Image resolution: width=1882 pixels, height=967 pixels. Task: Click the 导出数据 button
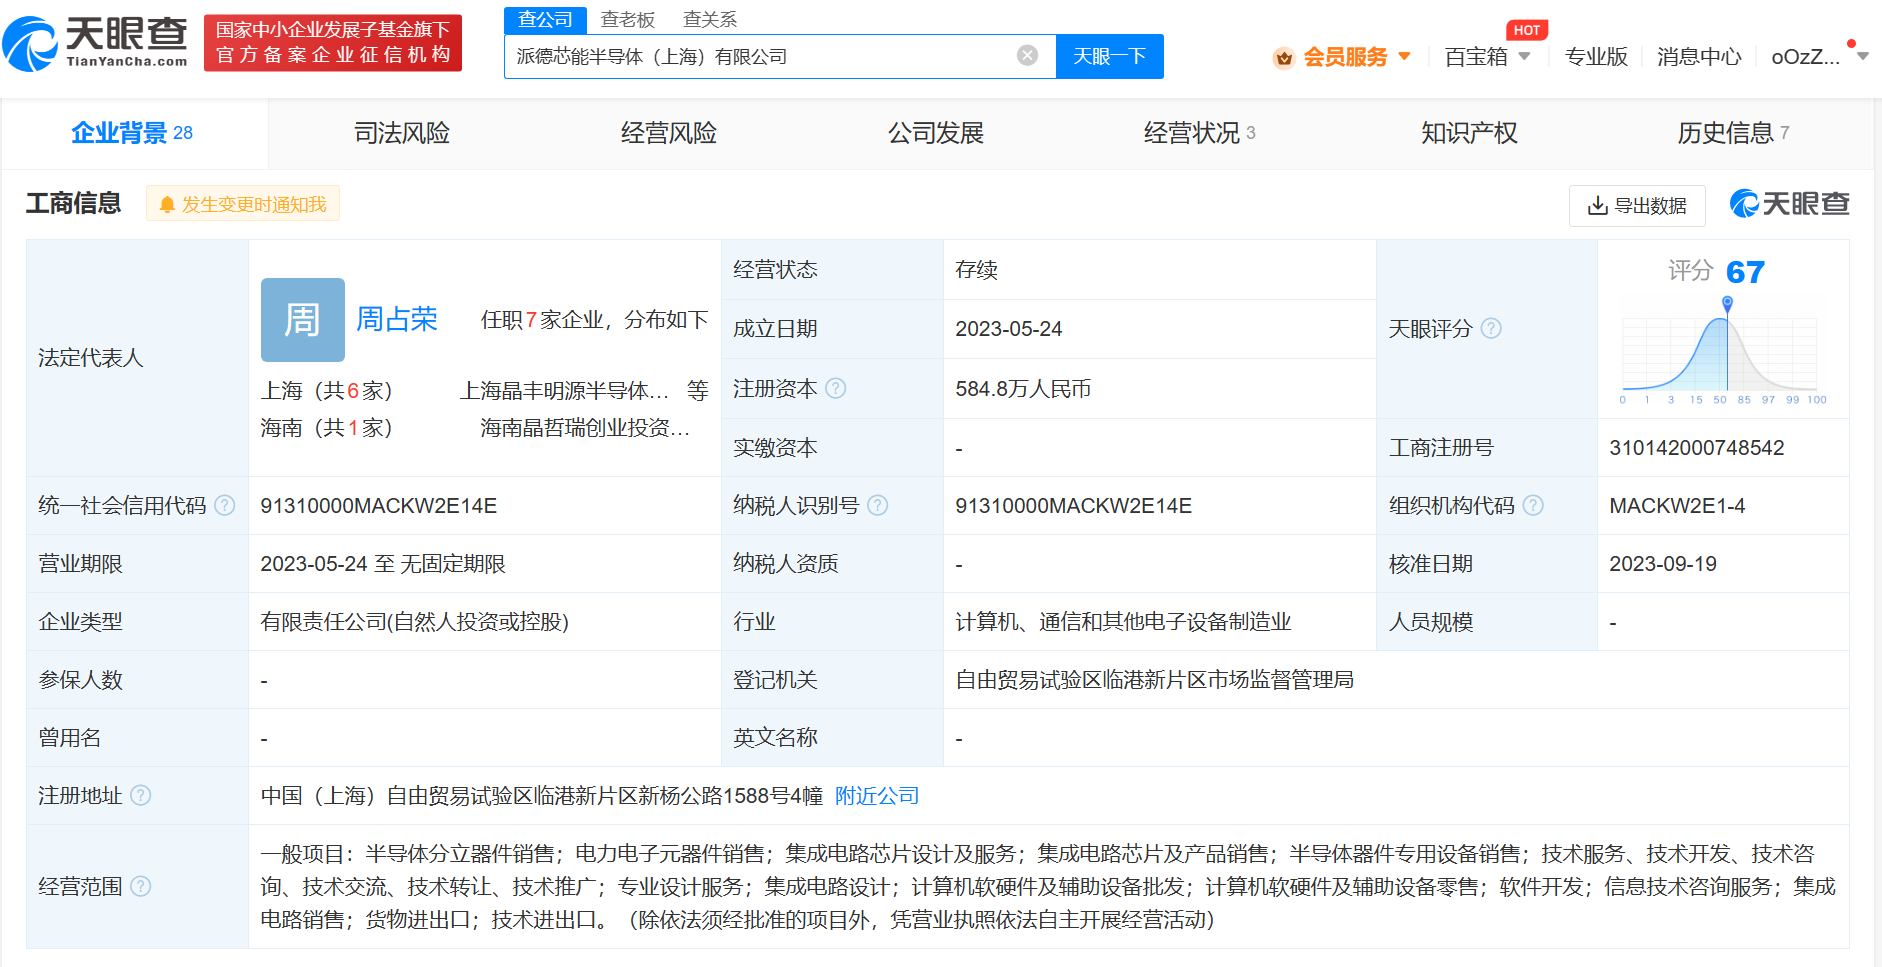click(1637, 205)
